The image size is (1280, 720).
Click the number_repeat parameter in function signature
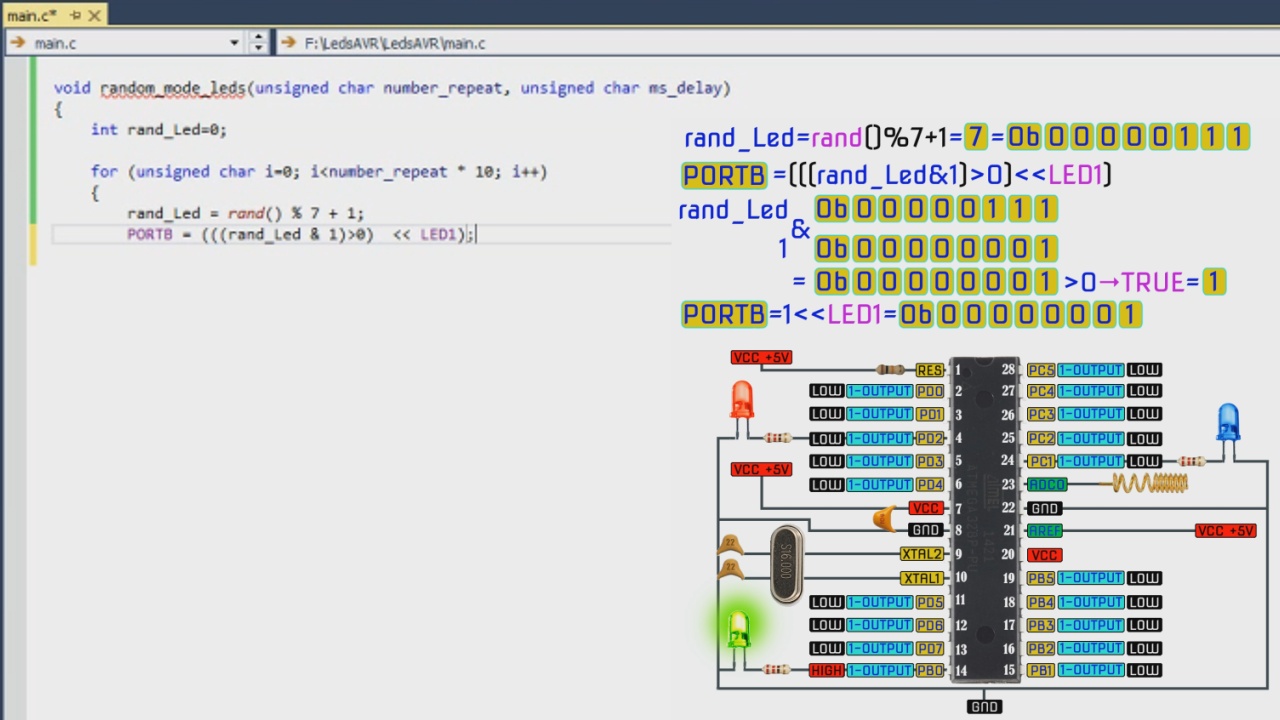(442, 88)
